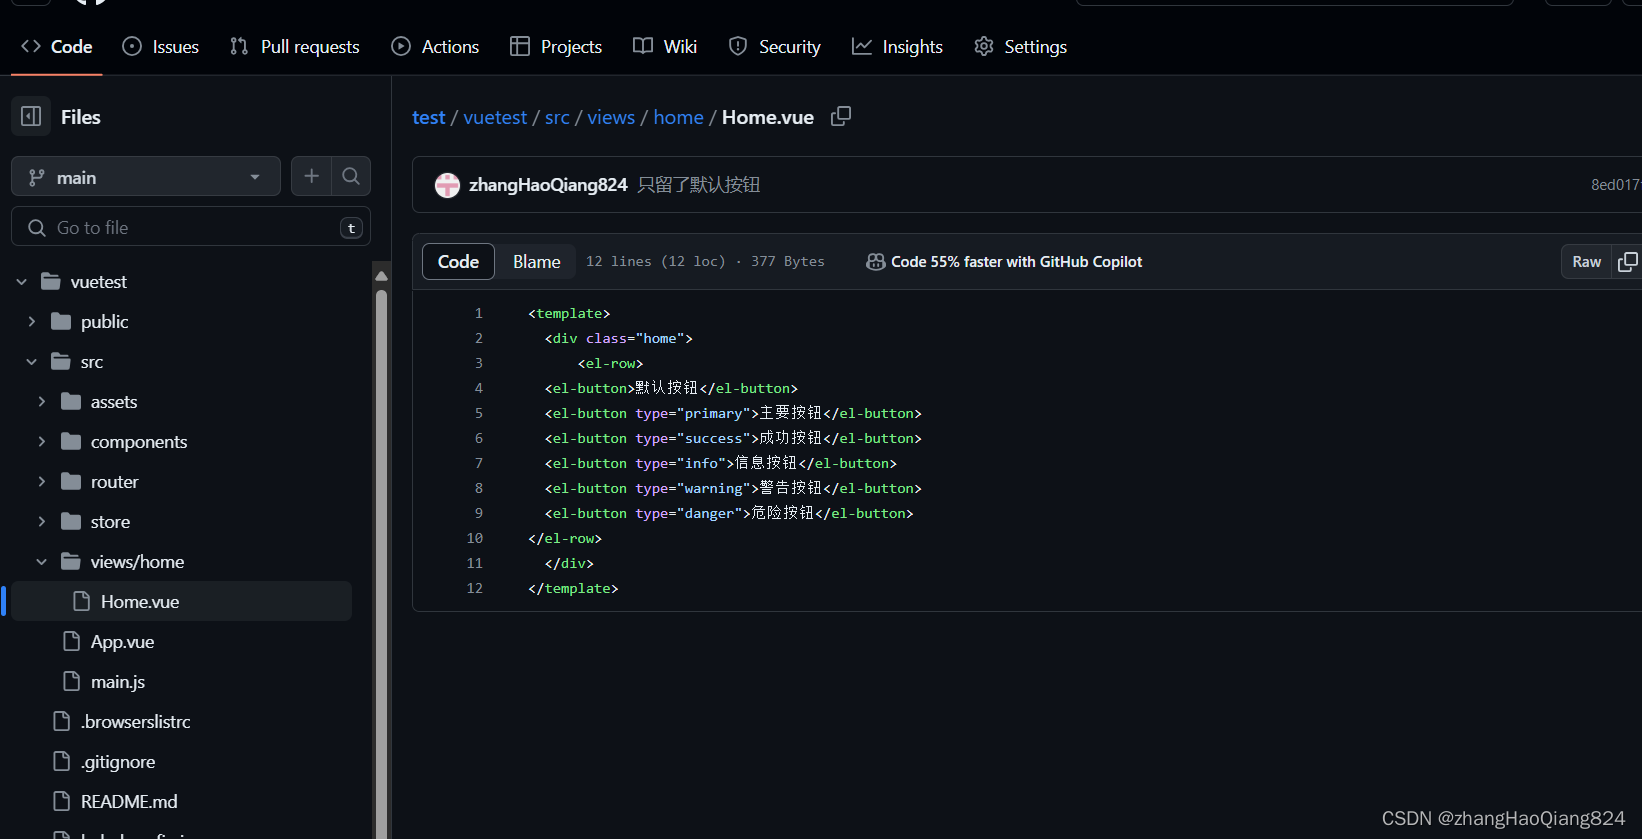The image size is (1642, 839).
Task: Click the public folder icon
Action: click(61, 321)
